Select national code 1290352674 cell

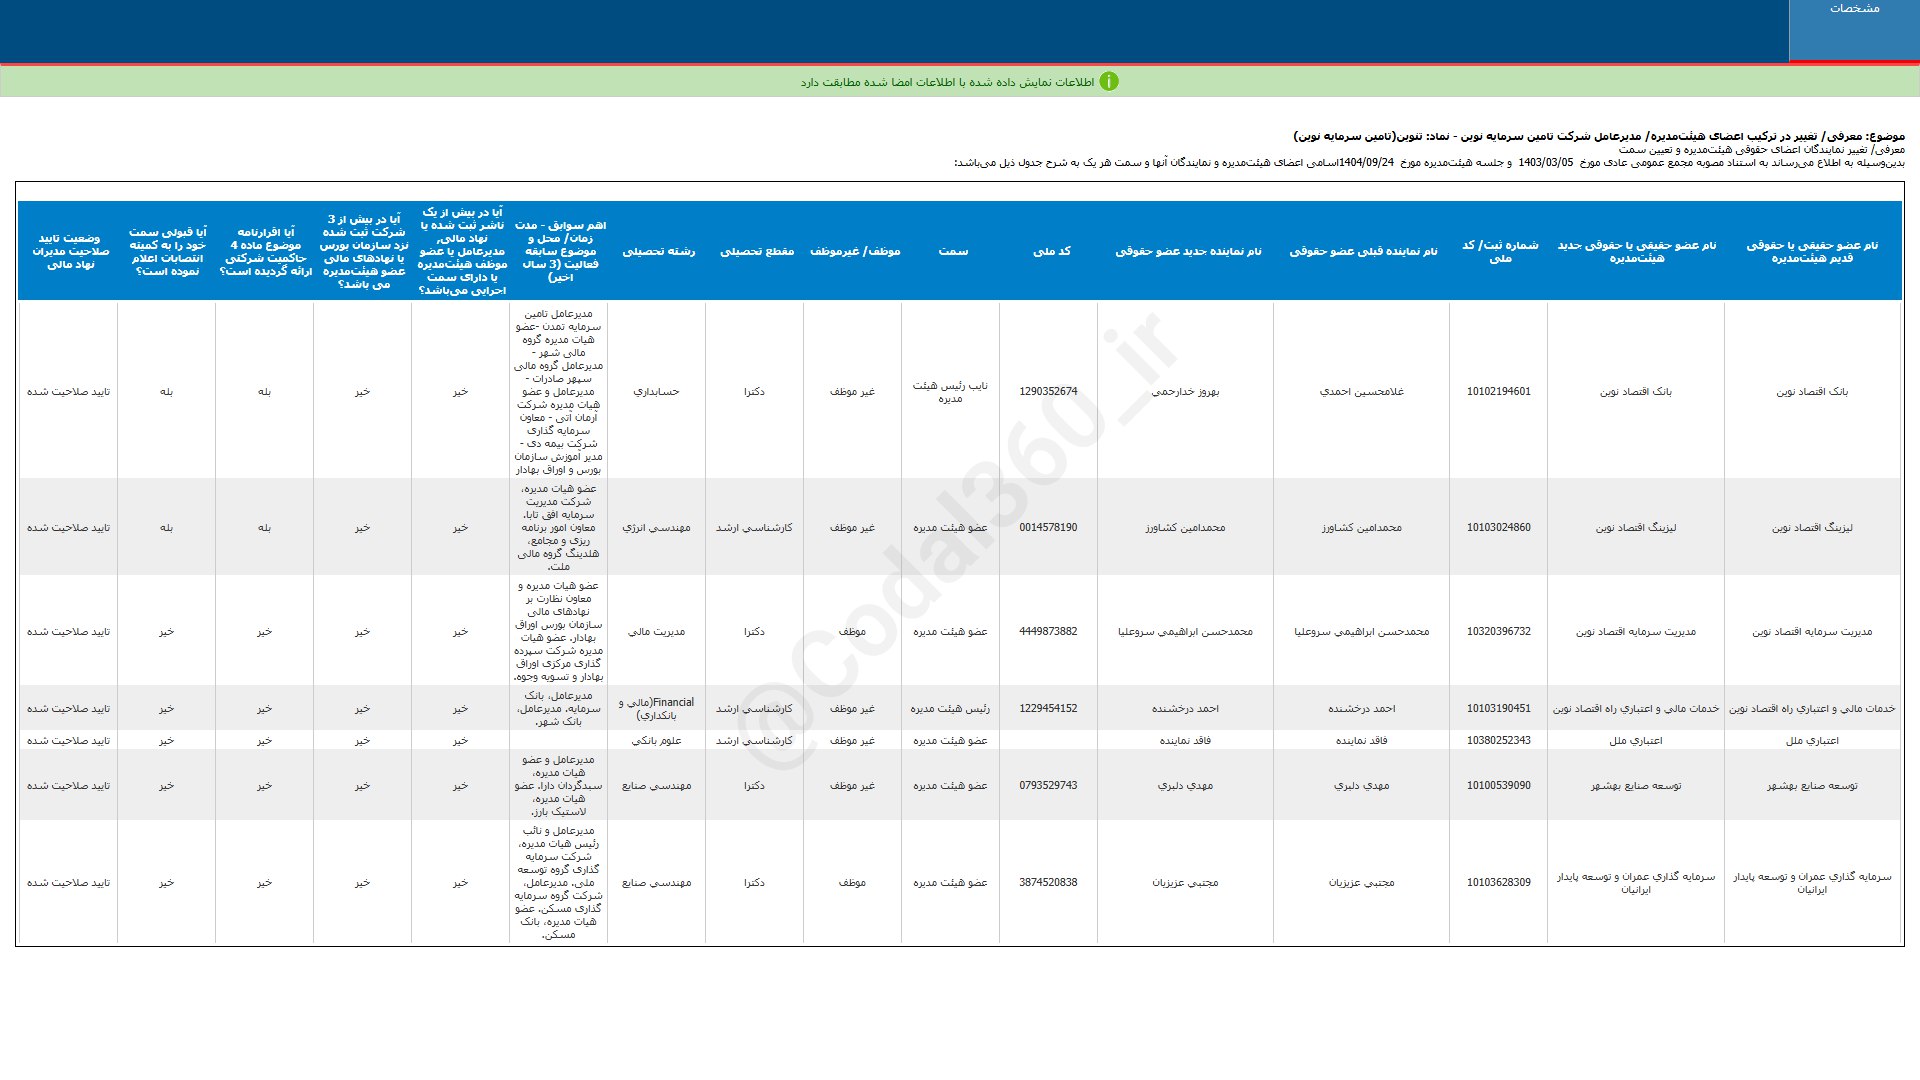pyautogui.click(x=1048, y=392)
